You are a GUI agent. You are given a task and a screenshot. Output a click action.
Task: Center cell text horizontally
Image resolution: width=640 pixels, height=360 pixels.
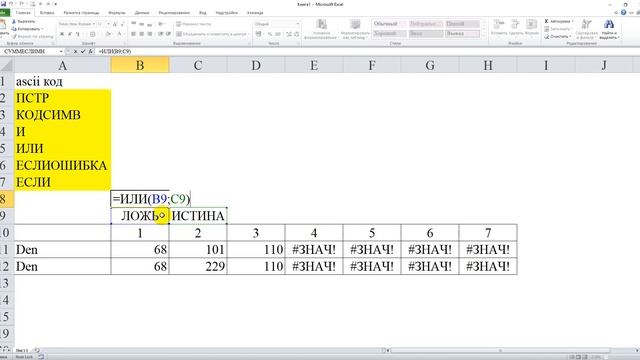pyautogui.click(x=142, y=34)
